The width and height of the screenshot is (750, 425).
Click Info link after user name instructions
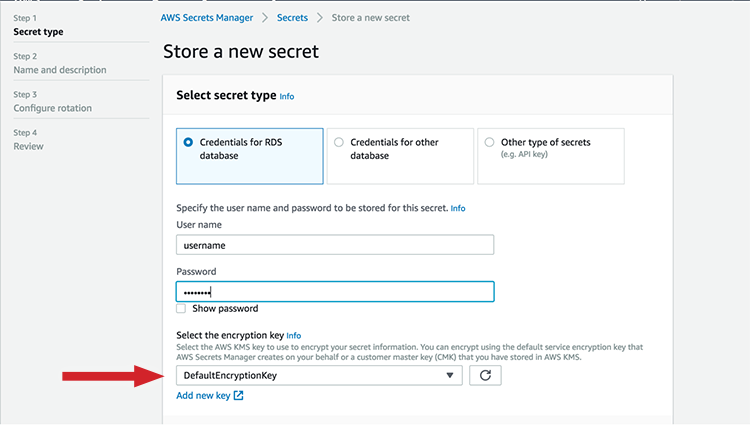pyautogui.click(x=458, y=208)
